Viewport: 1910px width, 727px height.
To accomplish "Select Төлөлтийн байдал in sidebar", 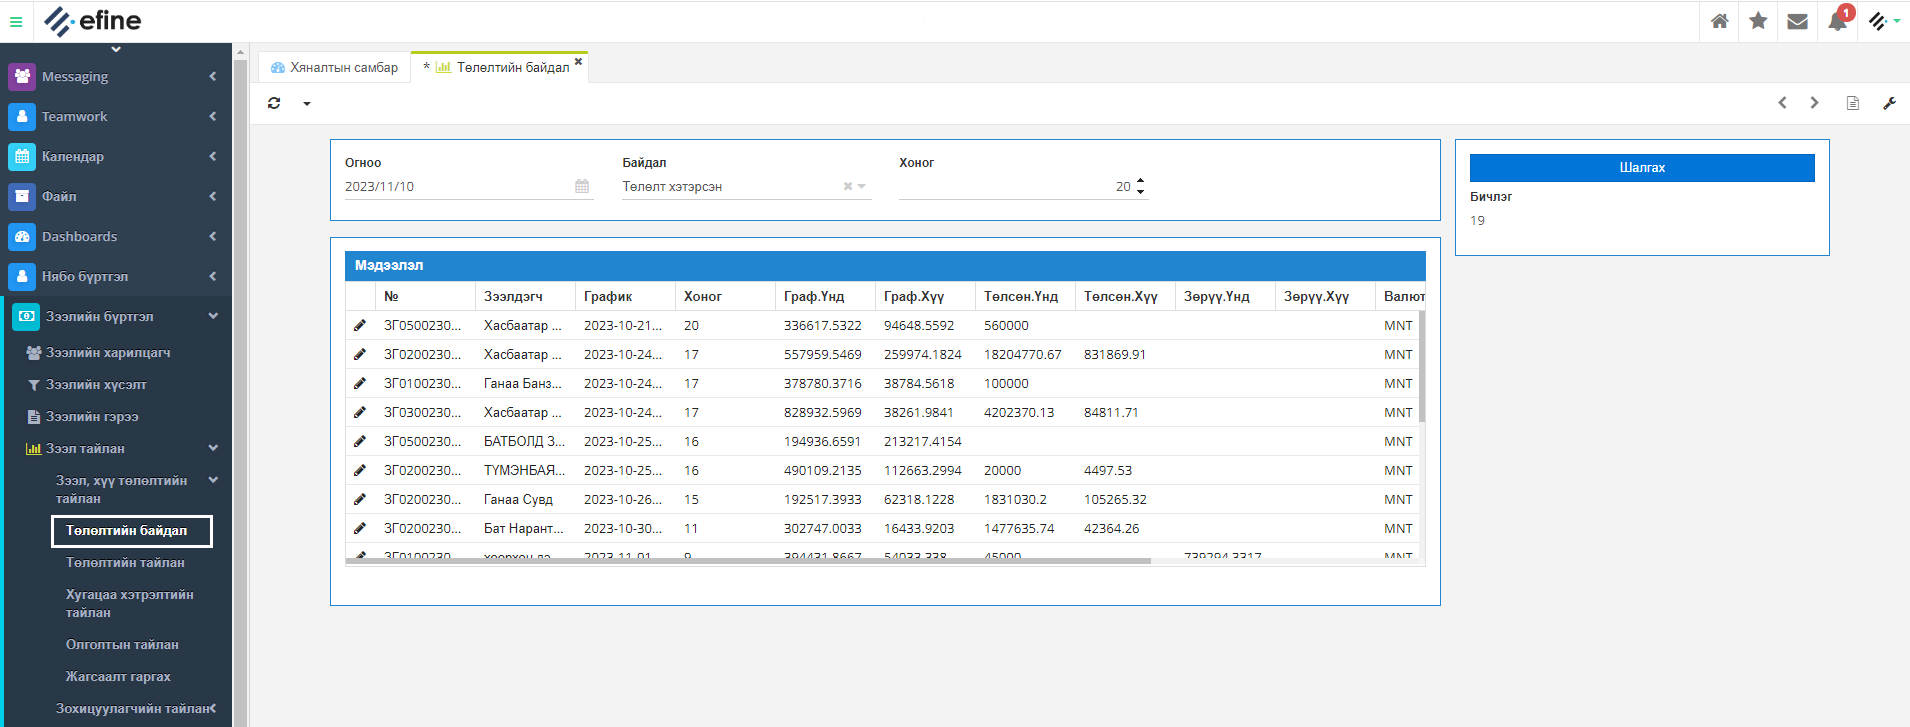I will (132, 531).
